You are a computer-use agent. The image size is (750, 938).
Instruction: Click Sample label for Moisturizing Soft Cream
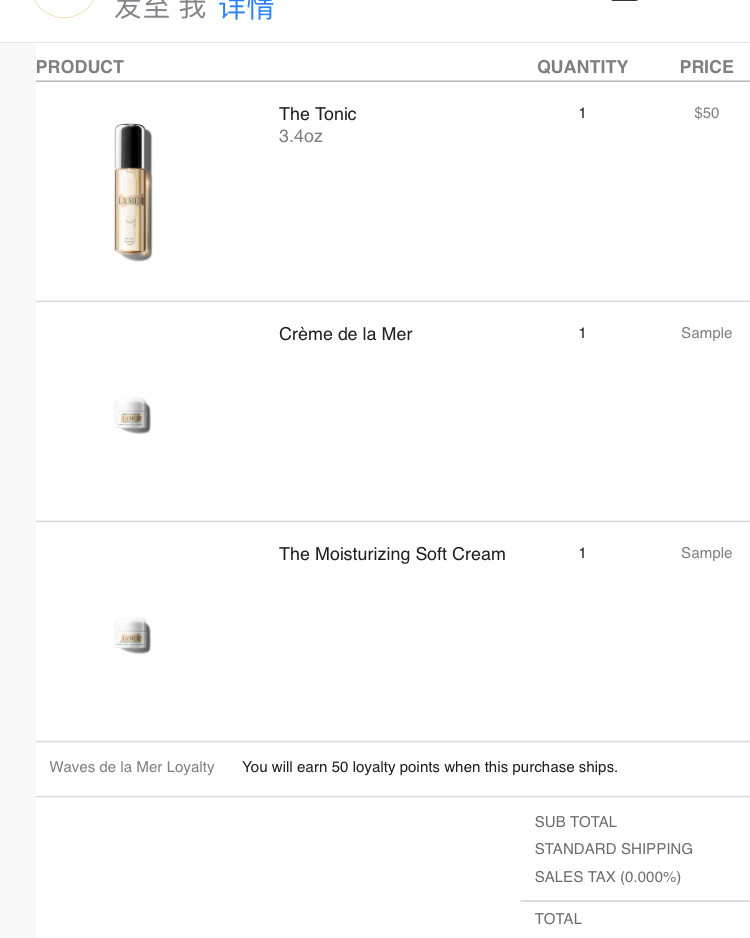tap(706, 553)
